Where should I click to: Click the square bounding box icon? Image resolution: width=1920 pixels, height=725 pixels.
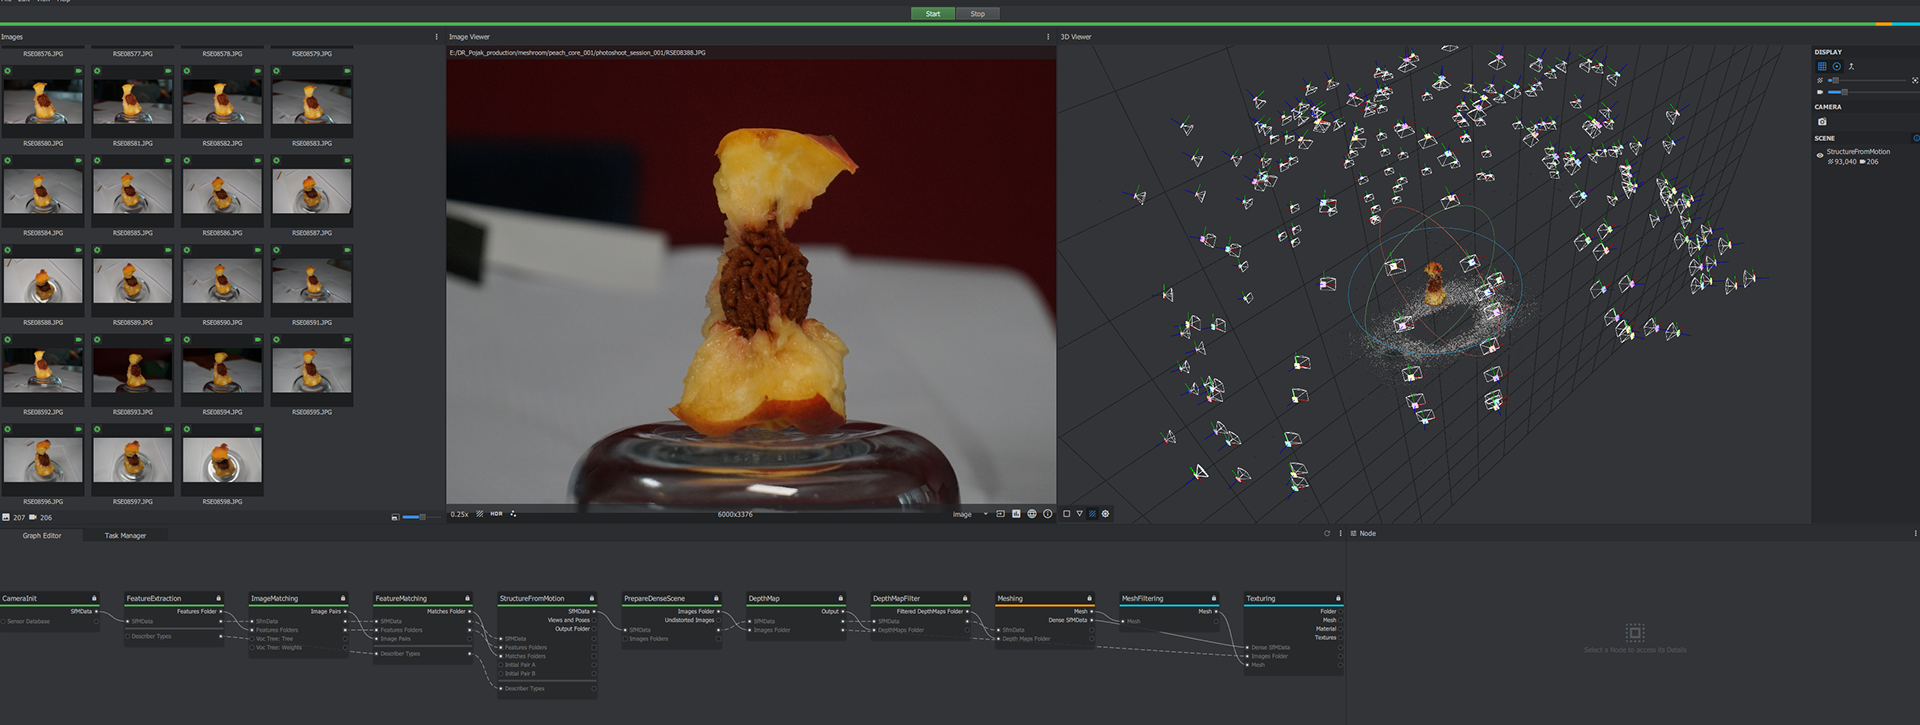coord(1066,514)
